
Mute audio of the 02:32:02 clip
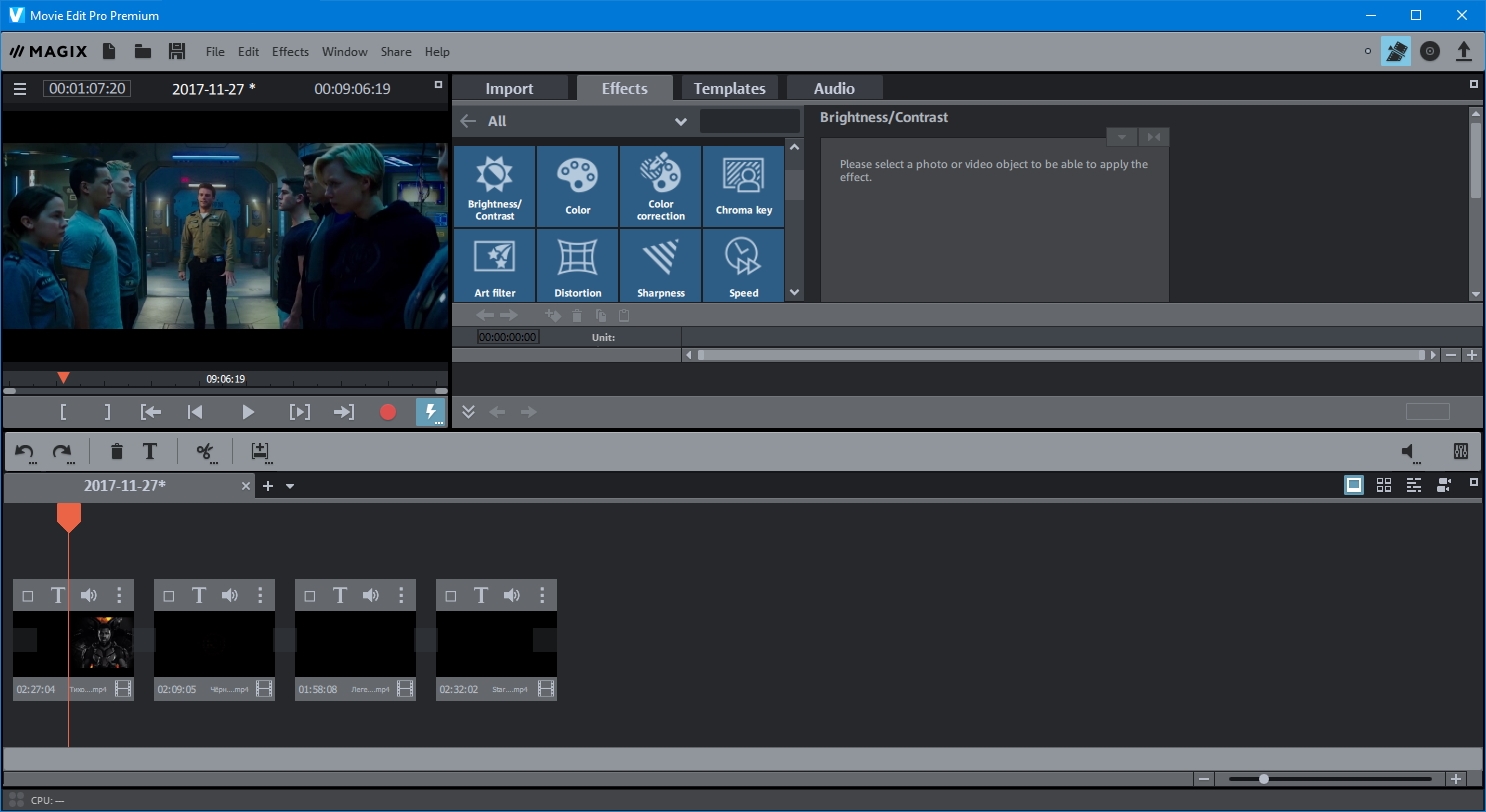[x=512, y=596]
